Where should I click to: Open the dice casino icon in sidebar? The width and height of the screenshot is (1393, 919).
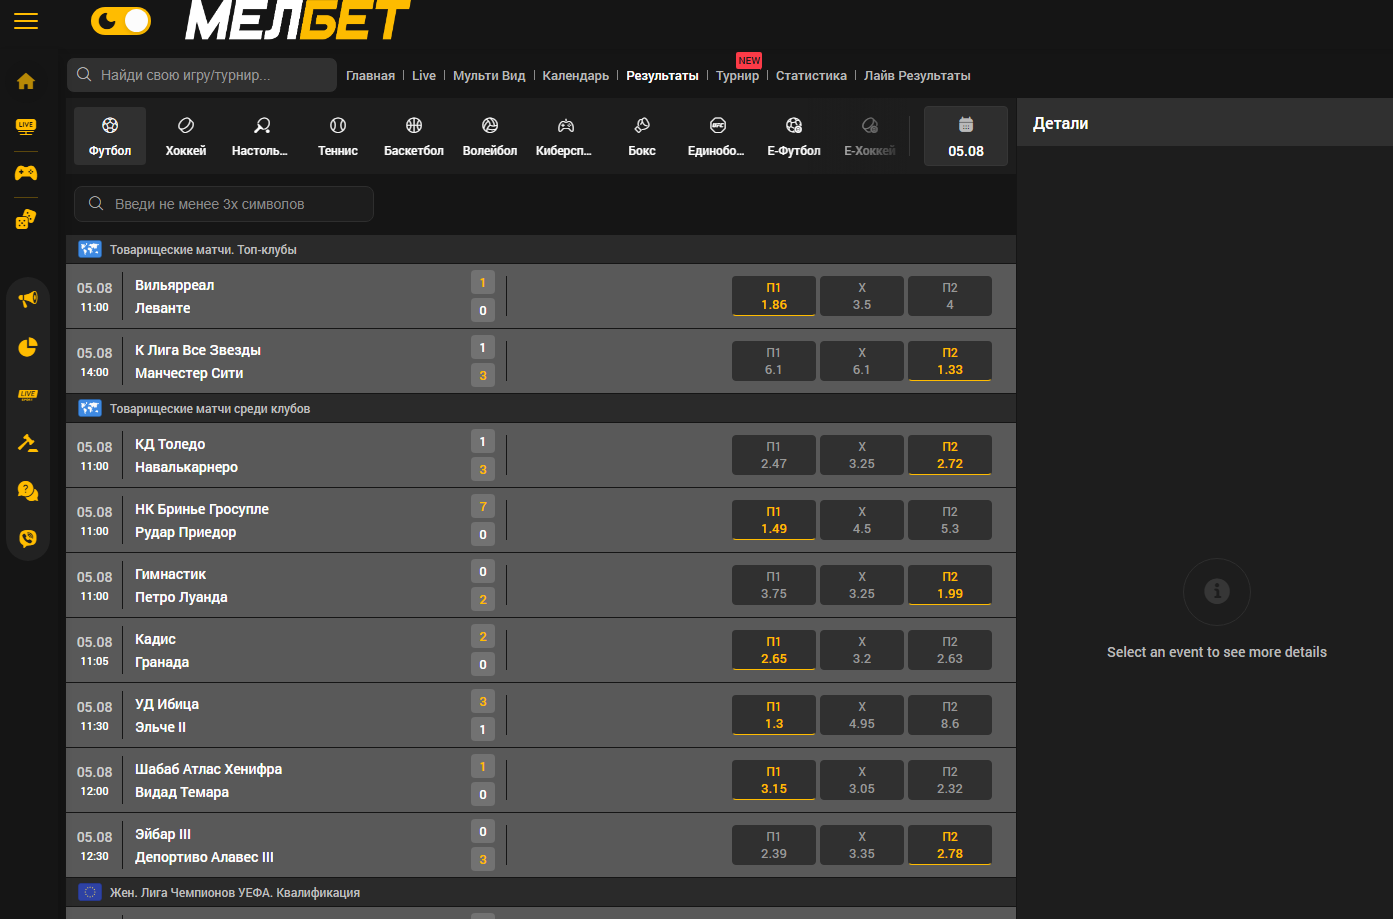26,219
